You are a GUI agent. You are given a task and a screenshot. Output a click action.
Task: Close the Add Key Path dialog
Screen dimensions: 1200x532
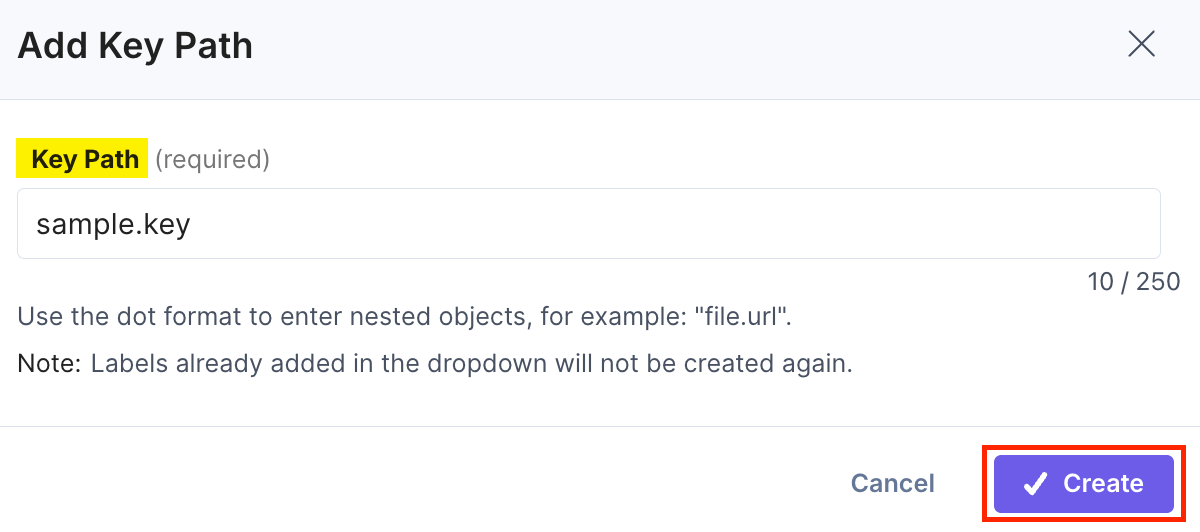click(x=1141, y=45)
